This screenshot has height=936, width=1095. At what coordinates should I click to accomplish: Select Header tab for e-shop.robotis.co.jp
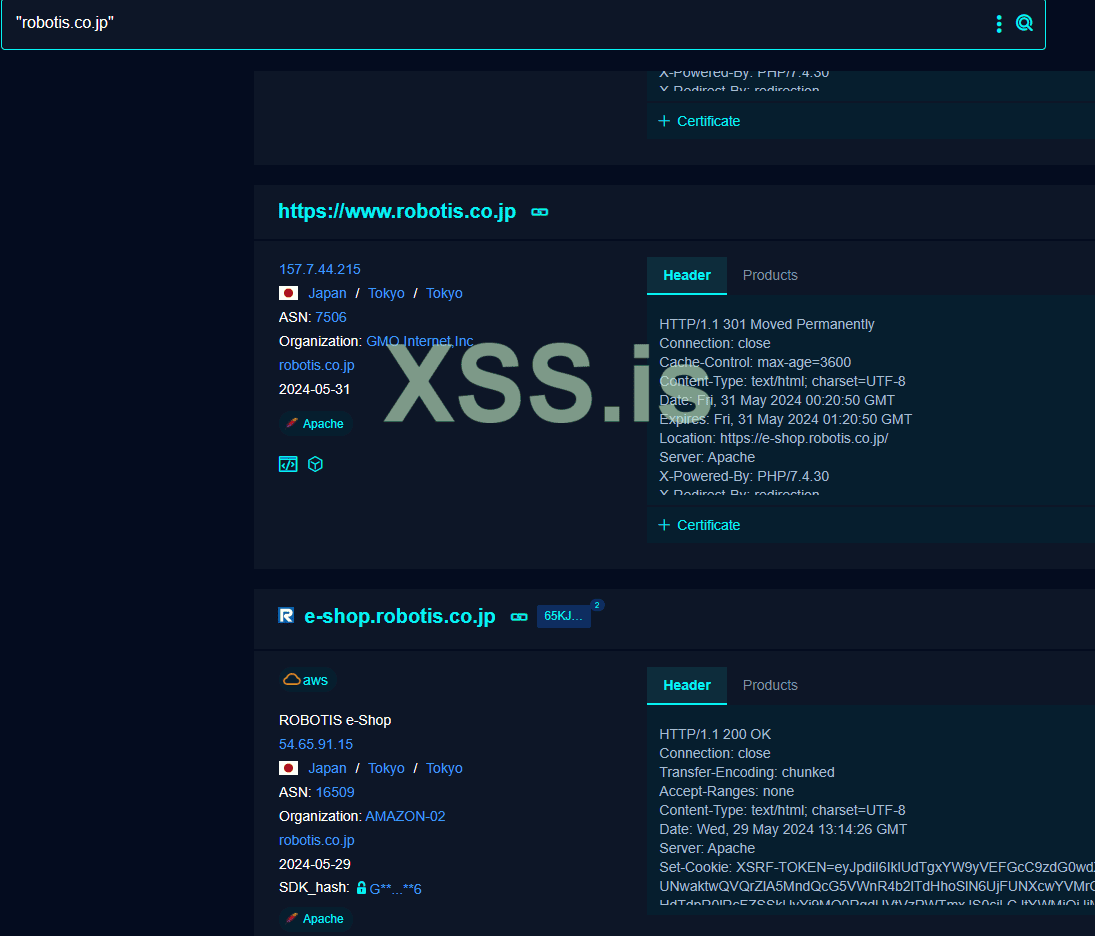coord(686,685)
